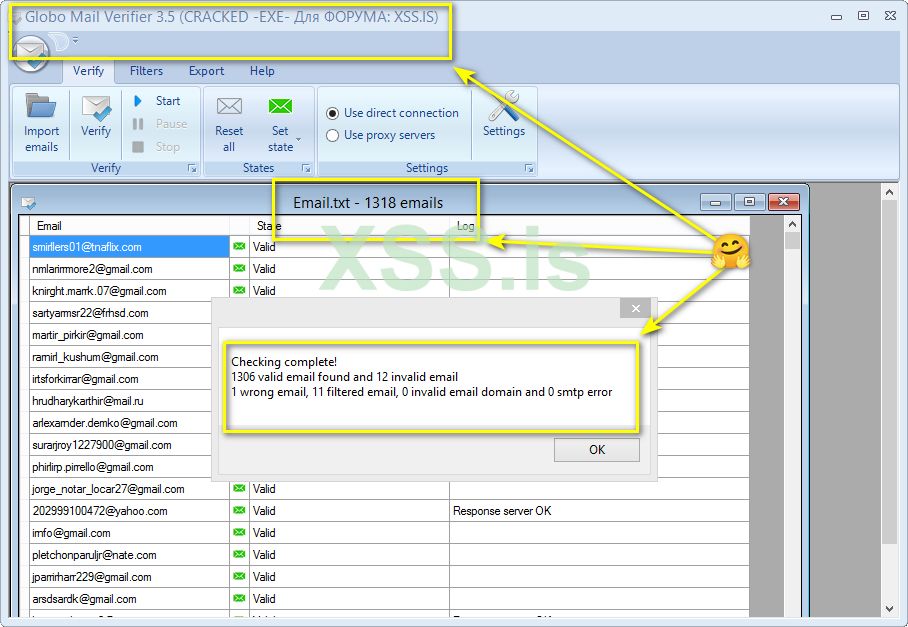Click the outer workspace scroll down arrow
Screen dimensions: 908x627
click(x=890, y=609)
